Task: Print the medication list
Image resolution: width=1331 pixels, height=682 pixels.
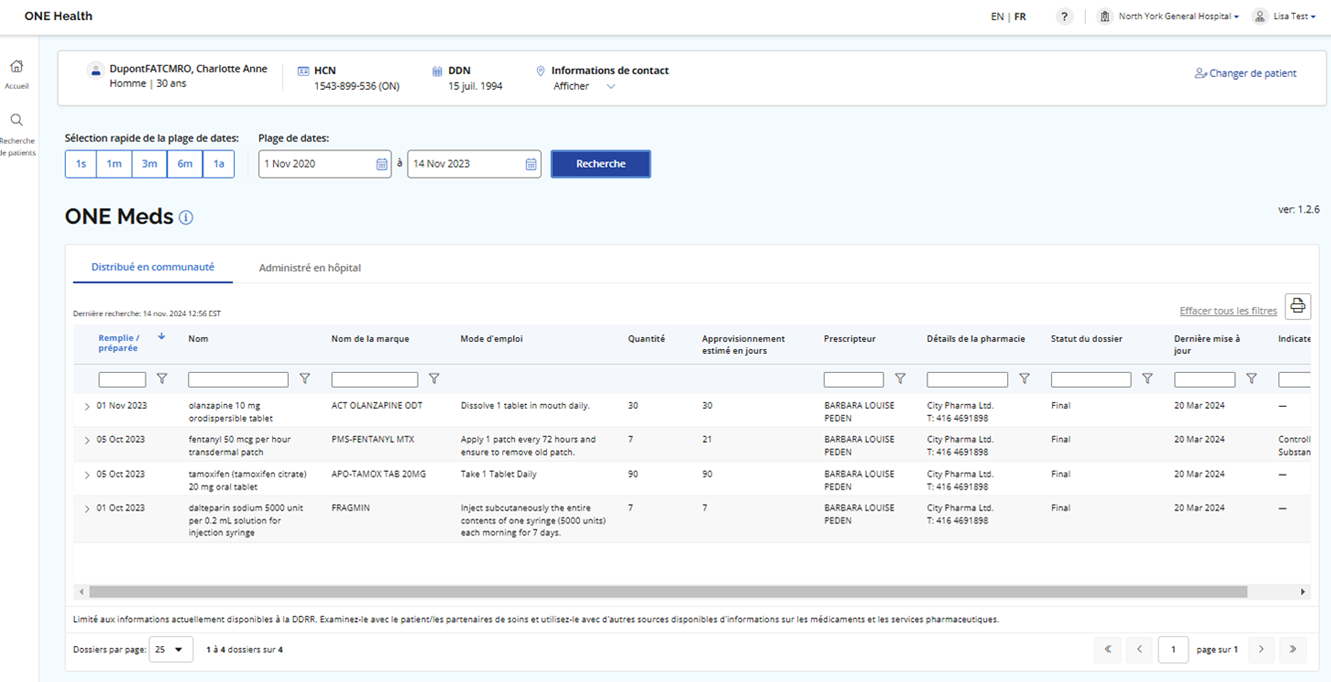Action: tap(1297, 306)
